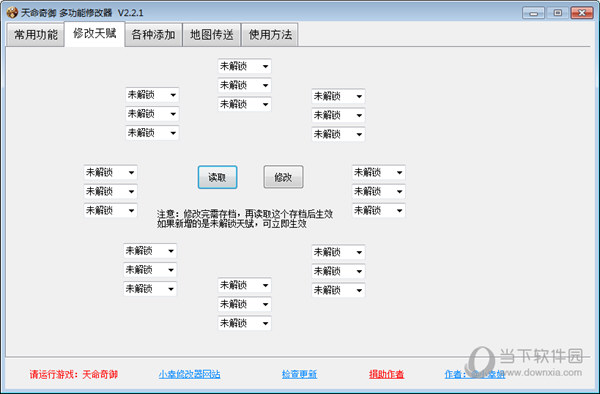Open the first dropdown in the lower-left group

[150, 251]
